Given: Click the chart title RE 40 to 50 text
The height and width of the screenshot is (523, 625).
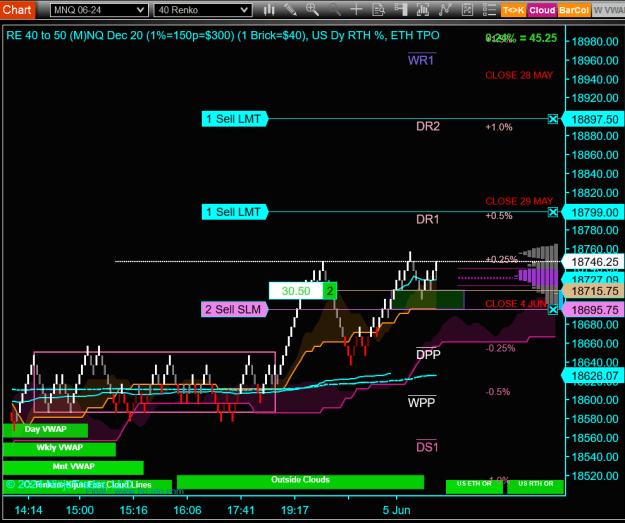Looking at the screenshot, I should [x=223, y=35].
